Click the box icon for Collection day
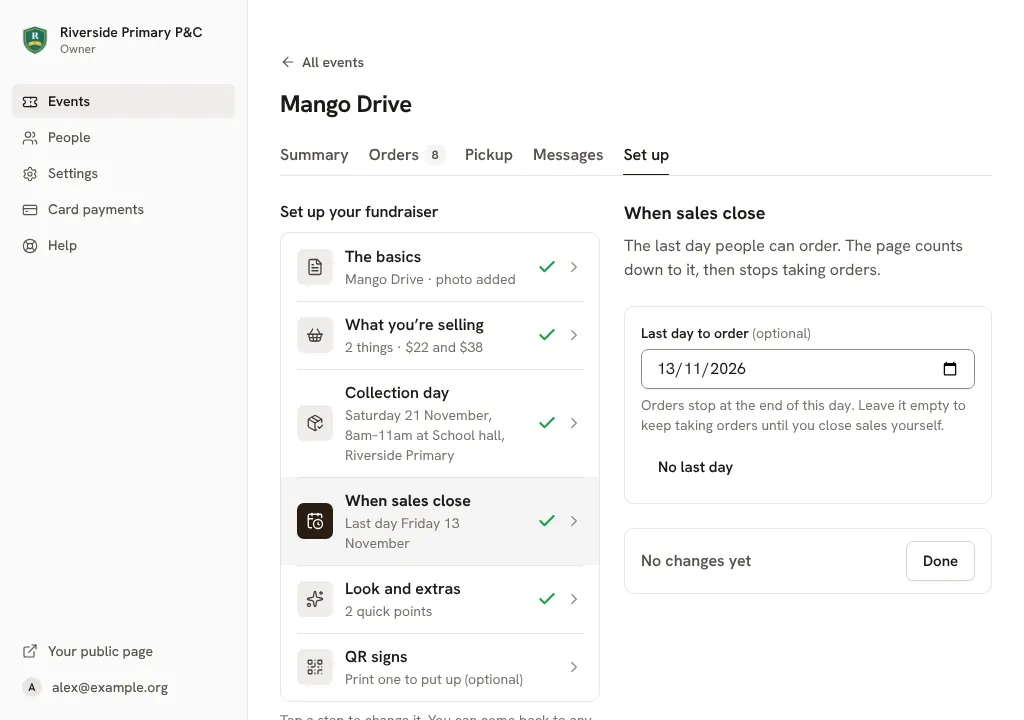The width and height of the screenshot is (1024, 720). [315, 423]
